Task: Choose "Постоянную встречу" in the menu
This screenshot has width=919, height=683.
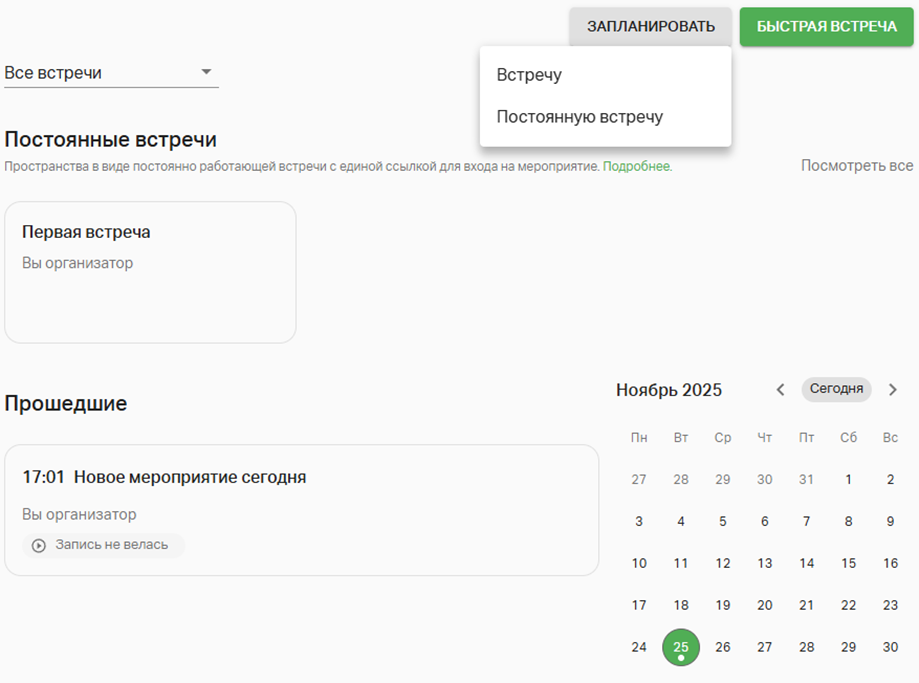Action: pyautogui.click(x=580, y=117)
